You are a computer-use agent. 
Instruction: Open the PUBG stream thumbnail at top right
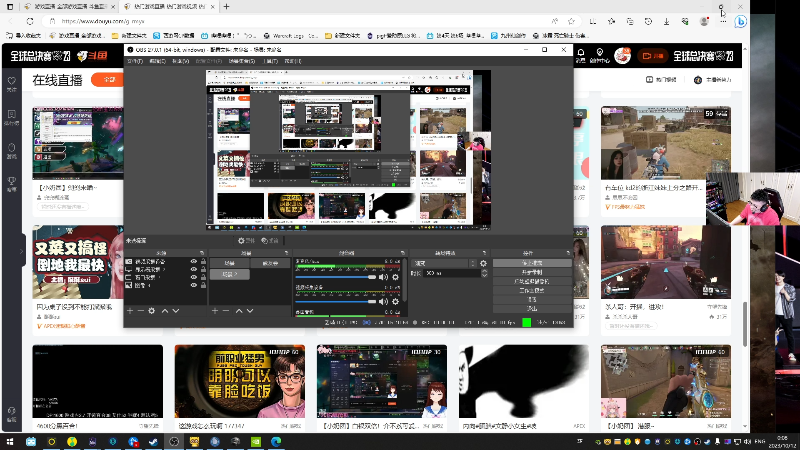(666, 143)
